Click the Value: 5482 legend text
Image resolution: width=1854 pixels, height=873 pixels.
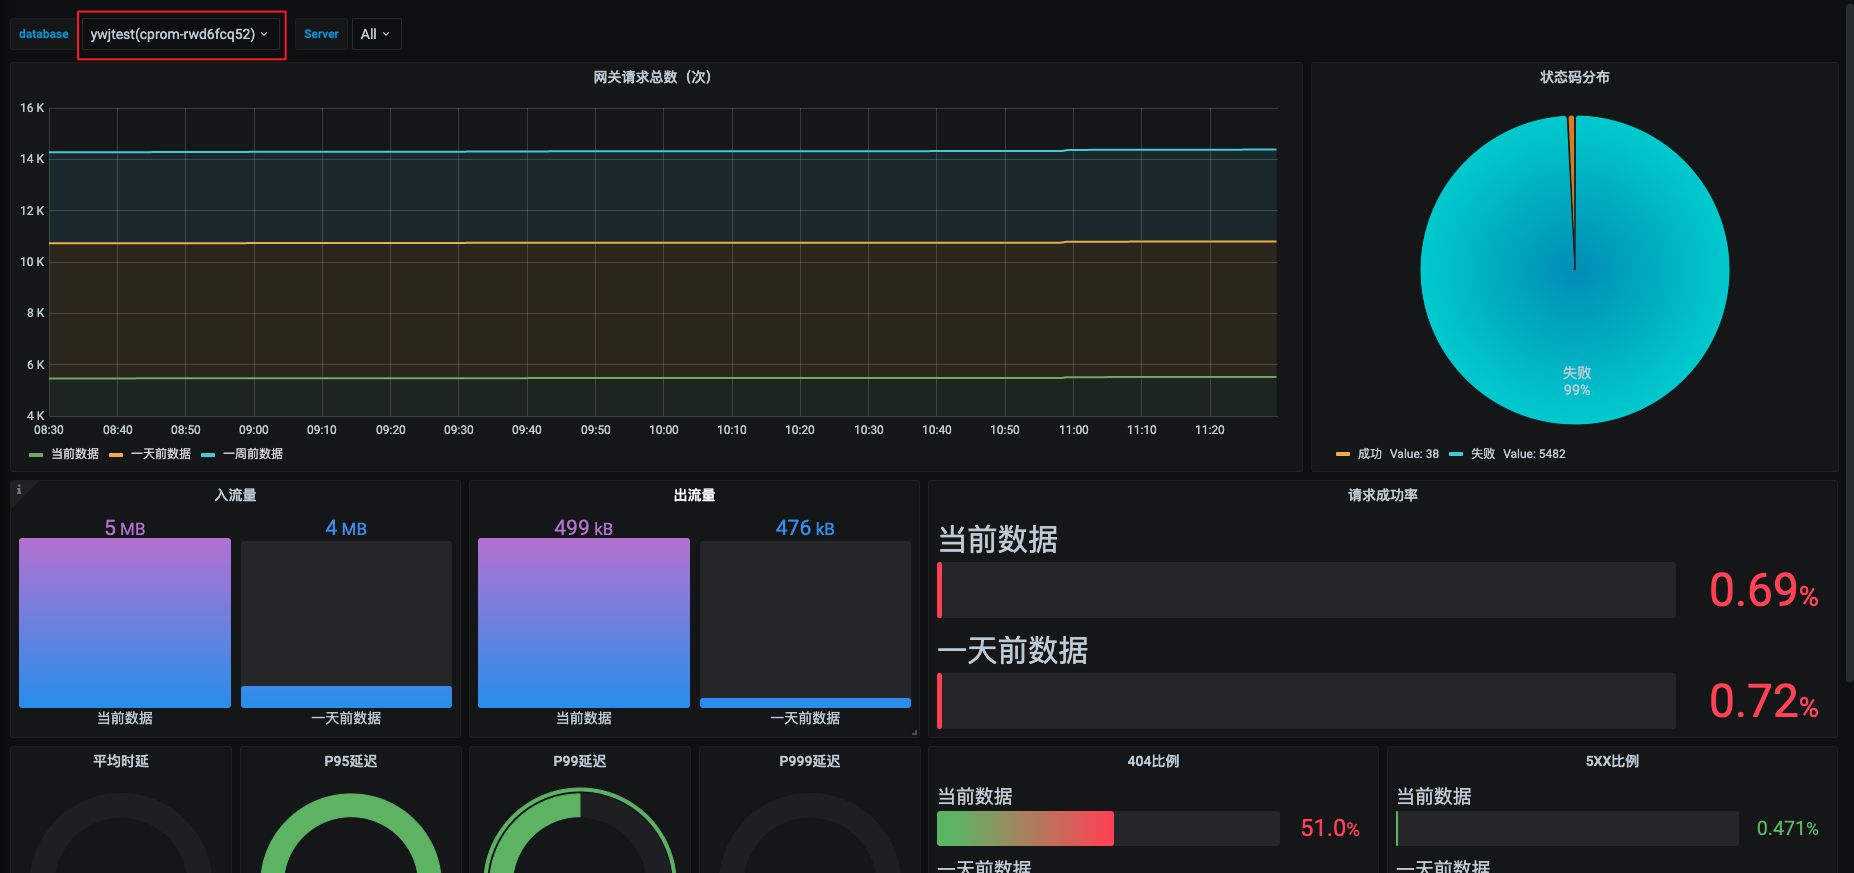(1534, 454)
